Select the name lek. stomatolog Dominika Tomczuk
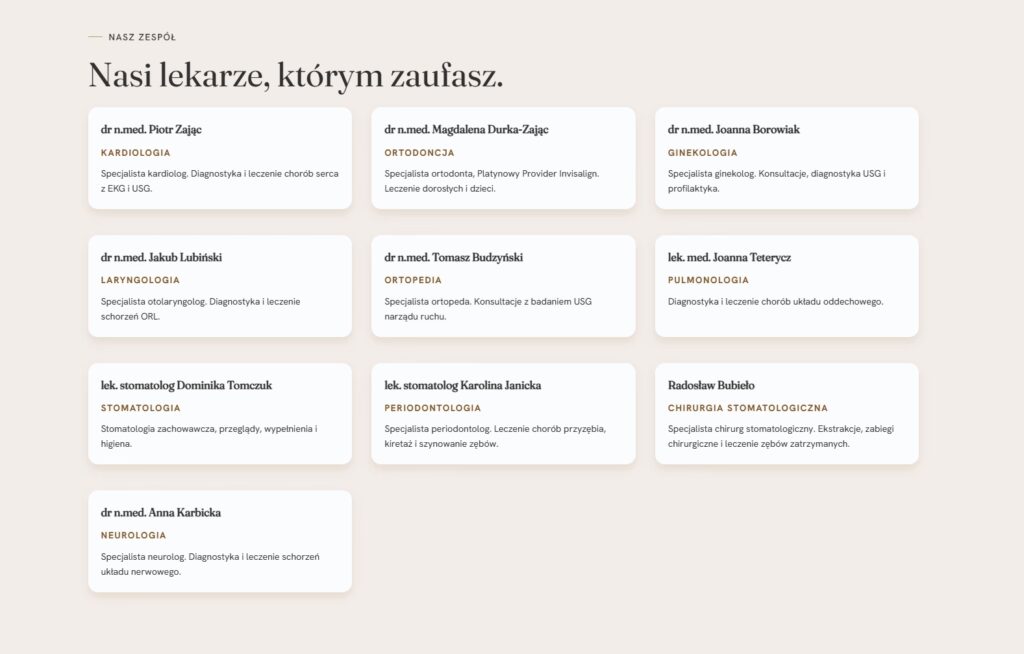Image resolution: width=1024 pixels, height=654 pixels. [x=186, y=385]
